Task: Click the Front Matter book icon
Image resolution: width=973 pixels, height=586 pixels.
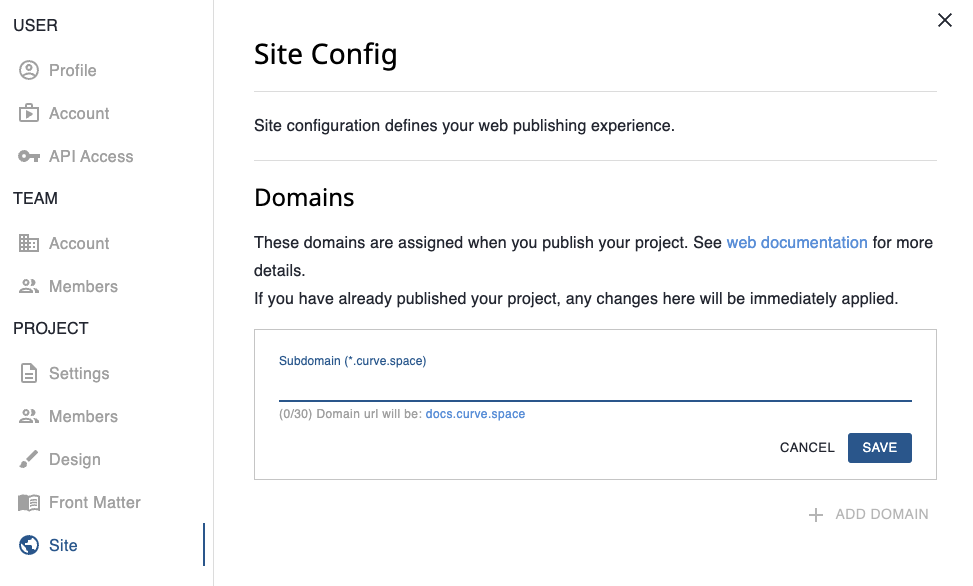Action: coord(30,502)
